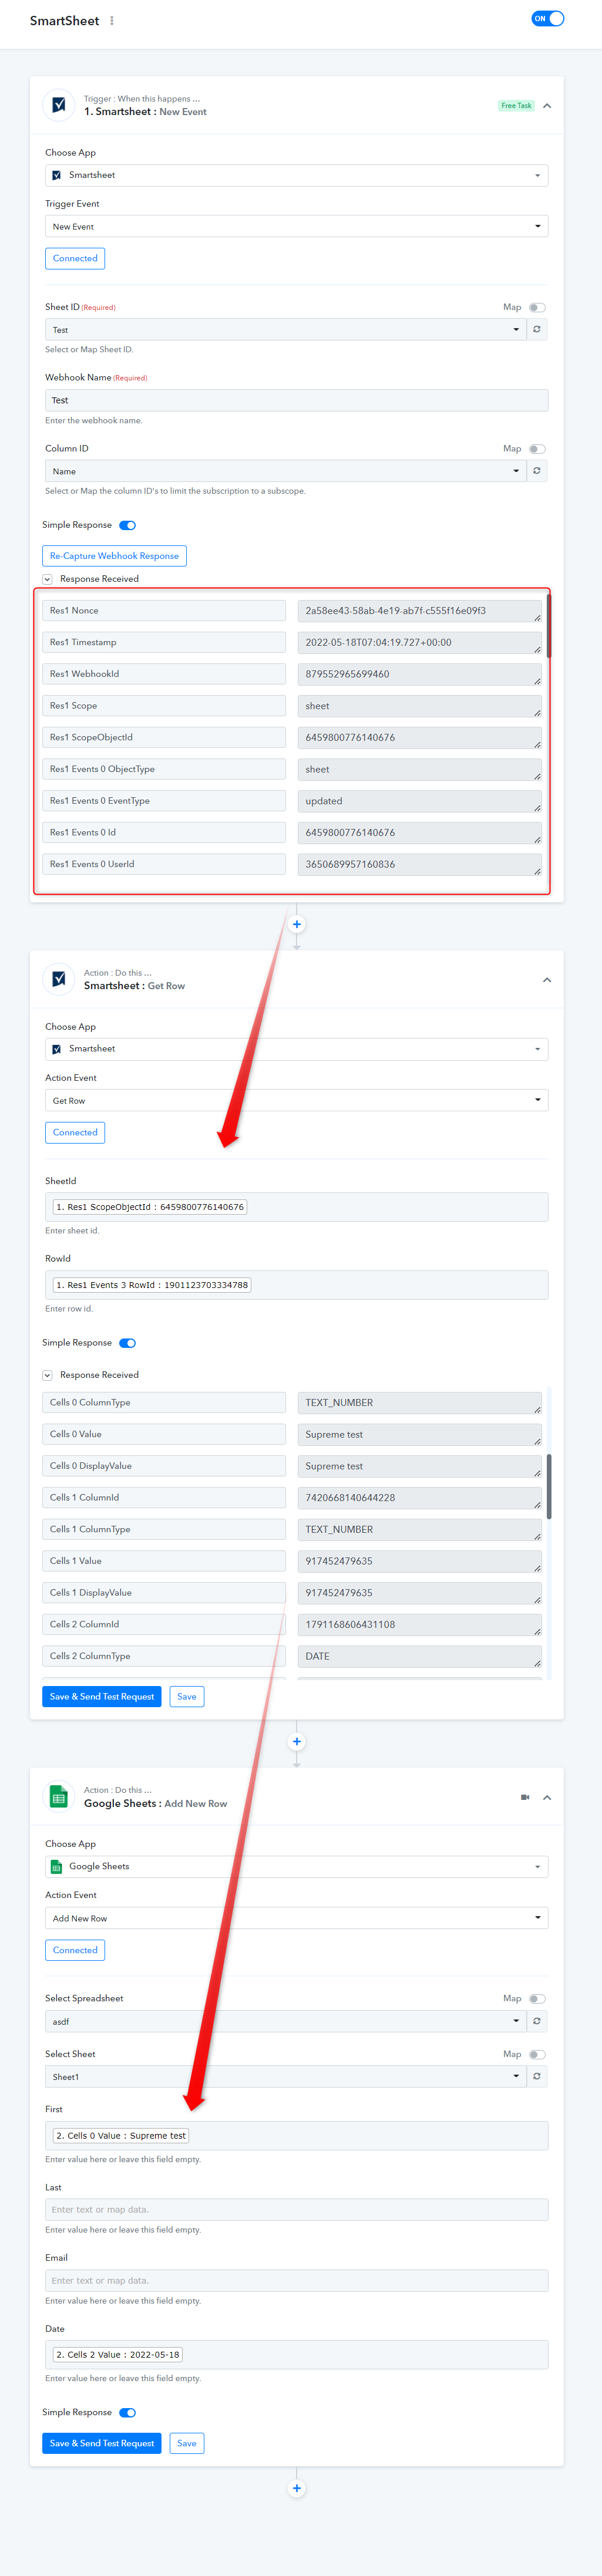Open the Action Event Get Row dropdown

point(296,1101)
